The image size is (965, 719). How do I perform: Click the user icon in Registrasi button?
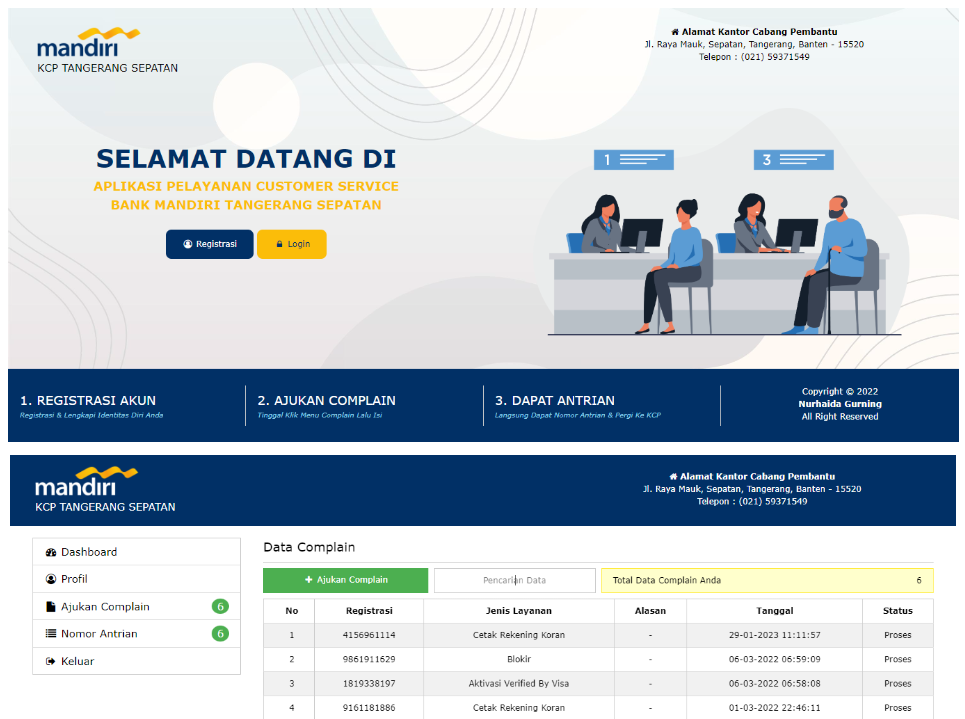[188, 244]
